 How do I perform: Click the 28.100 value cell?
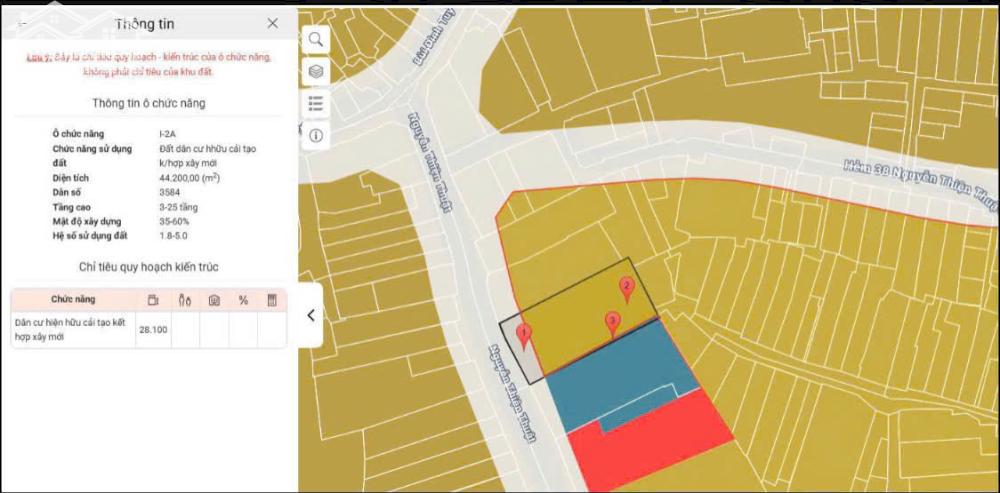[x=153, y=330]
